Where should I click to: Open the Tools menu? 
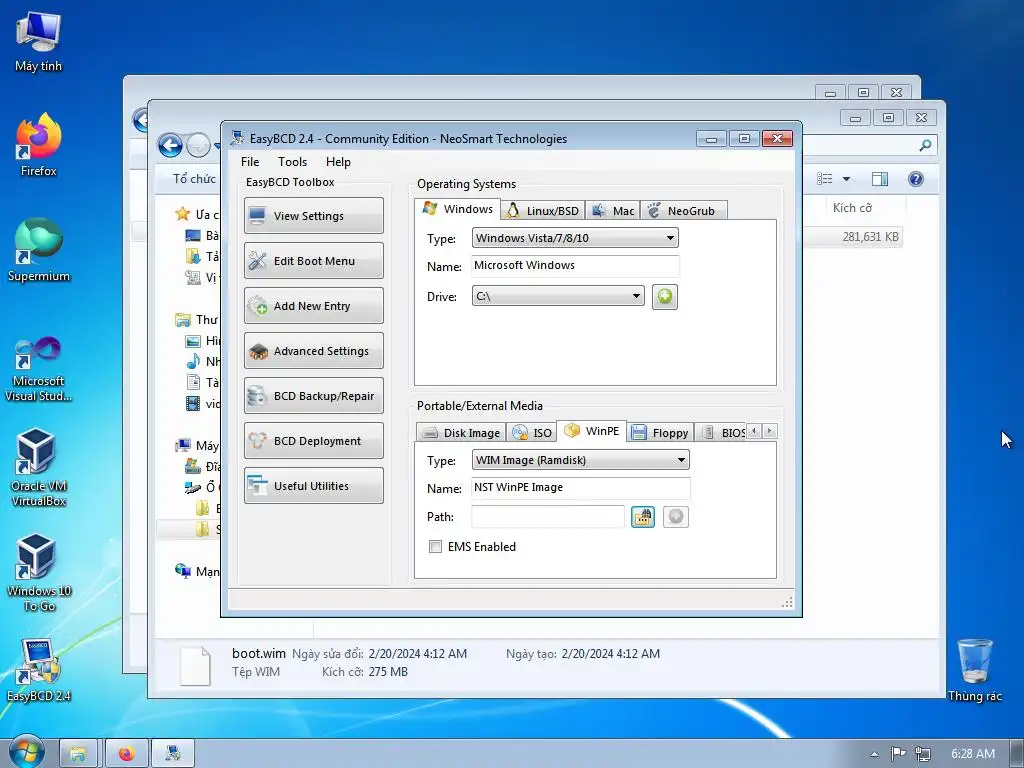[x=292, y=162]
